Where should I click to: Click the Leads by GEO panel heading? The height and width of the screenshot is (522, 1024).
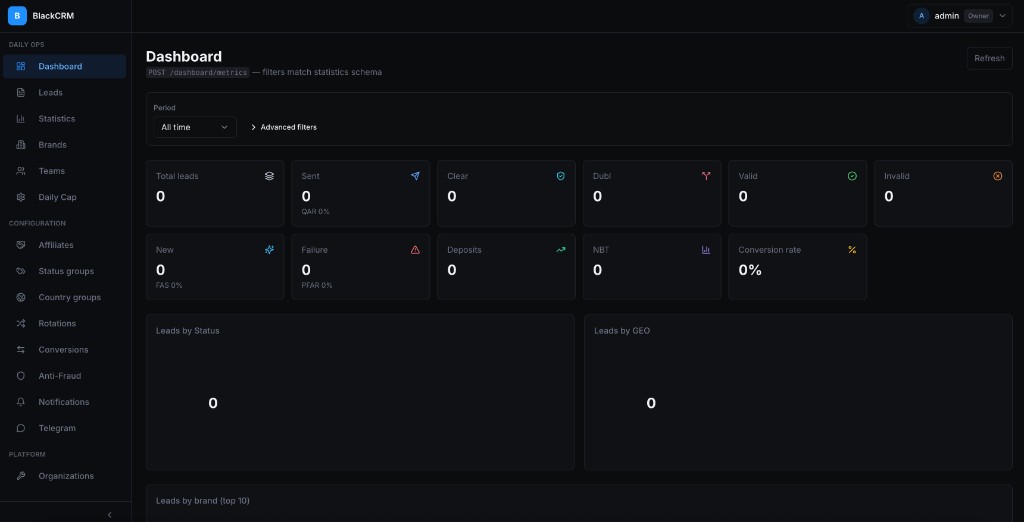point(622,331)
